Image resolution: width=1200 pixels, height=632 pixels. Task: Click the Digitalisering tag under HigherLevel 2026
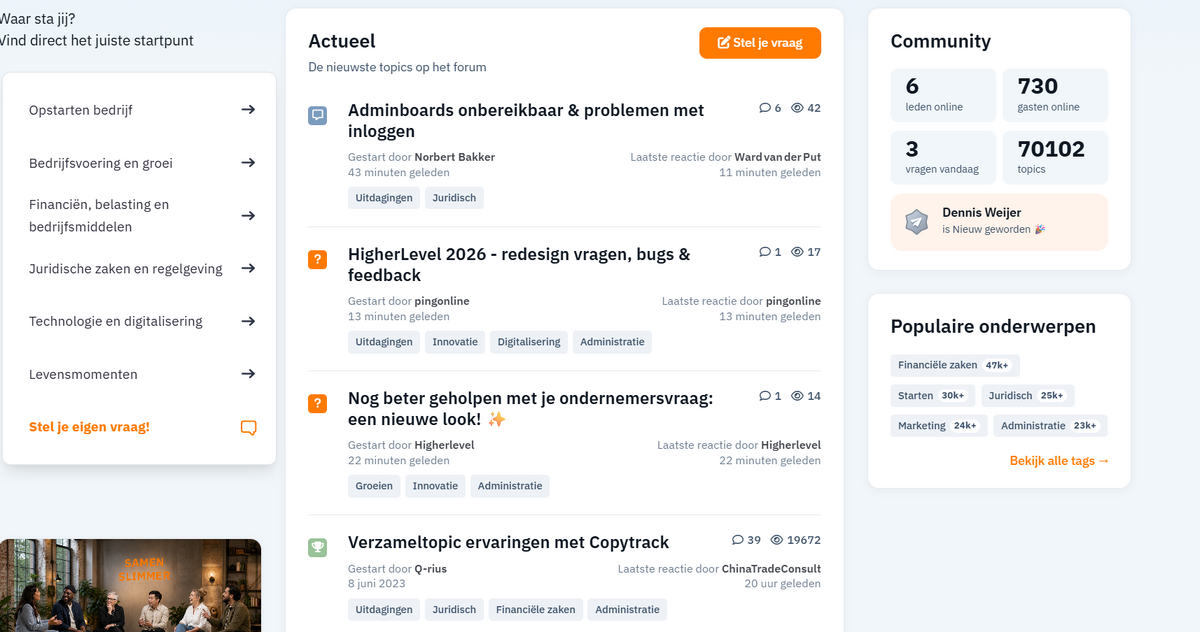click(529, 342)
